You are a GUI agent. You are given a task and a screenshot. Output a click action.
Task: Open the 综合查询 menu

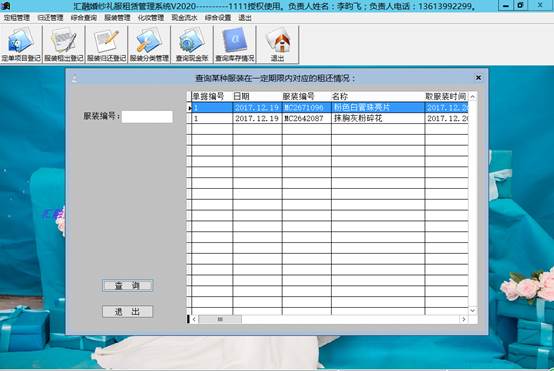click(84, 18)
